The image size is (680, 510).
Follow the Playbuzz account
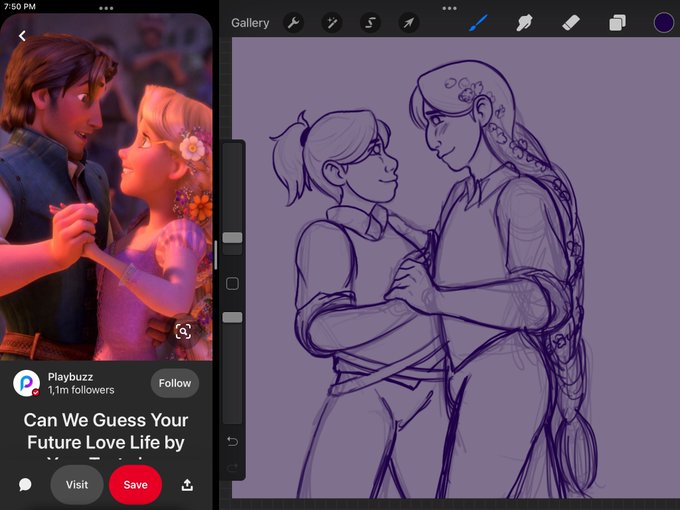175,383
